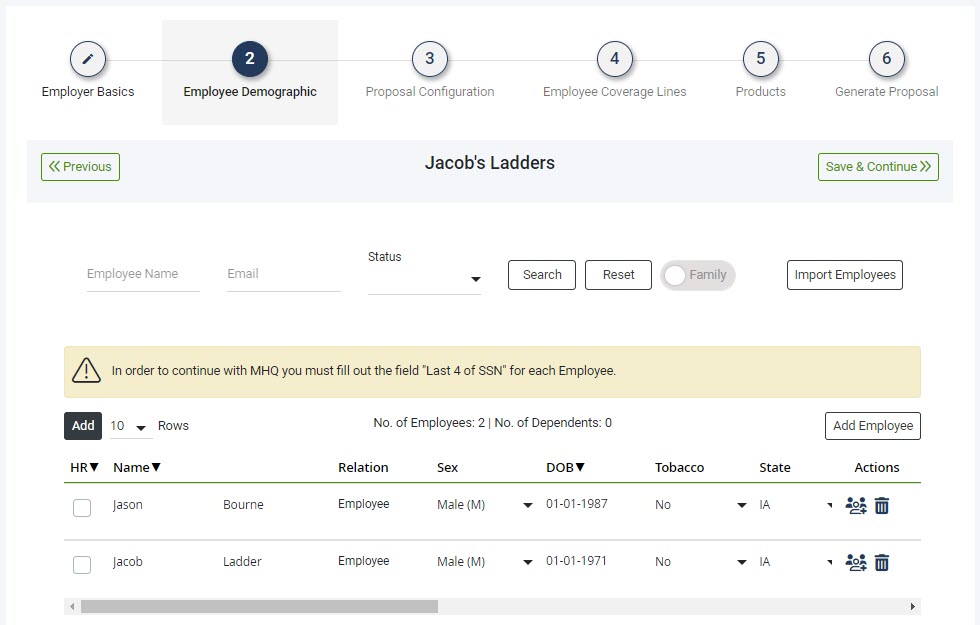Click the Search button
980x625 pixels.
542,275
